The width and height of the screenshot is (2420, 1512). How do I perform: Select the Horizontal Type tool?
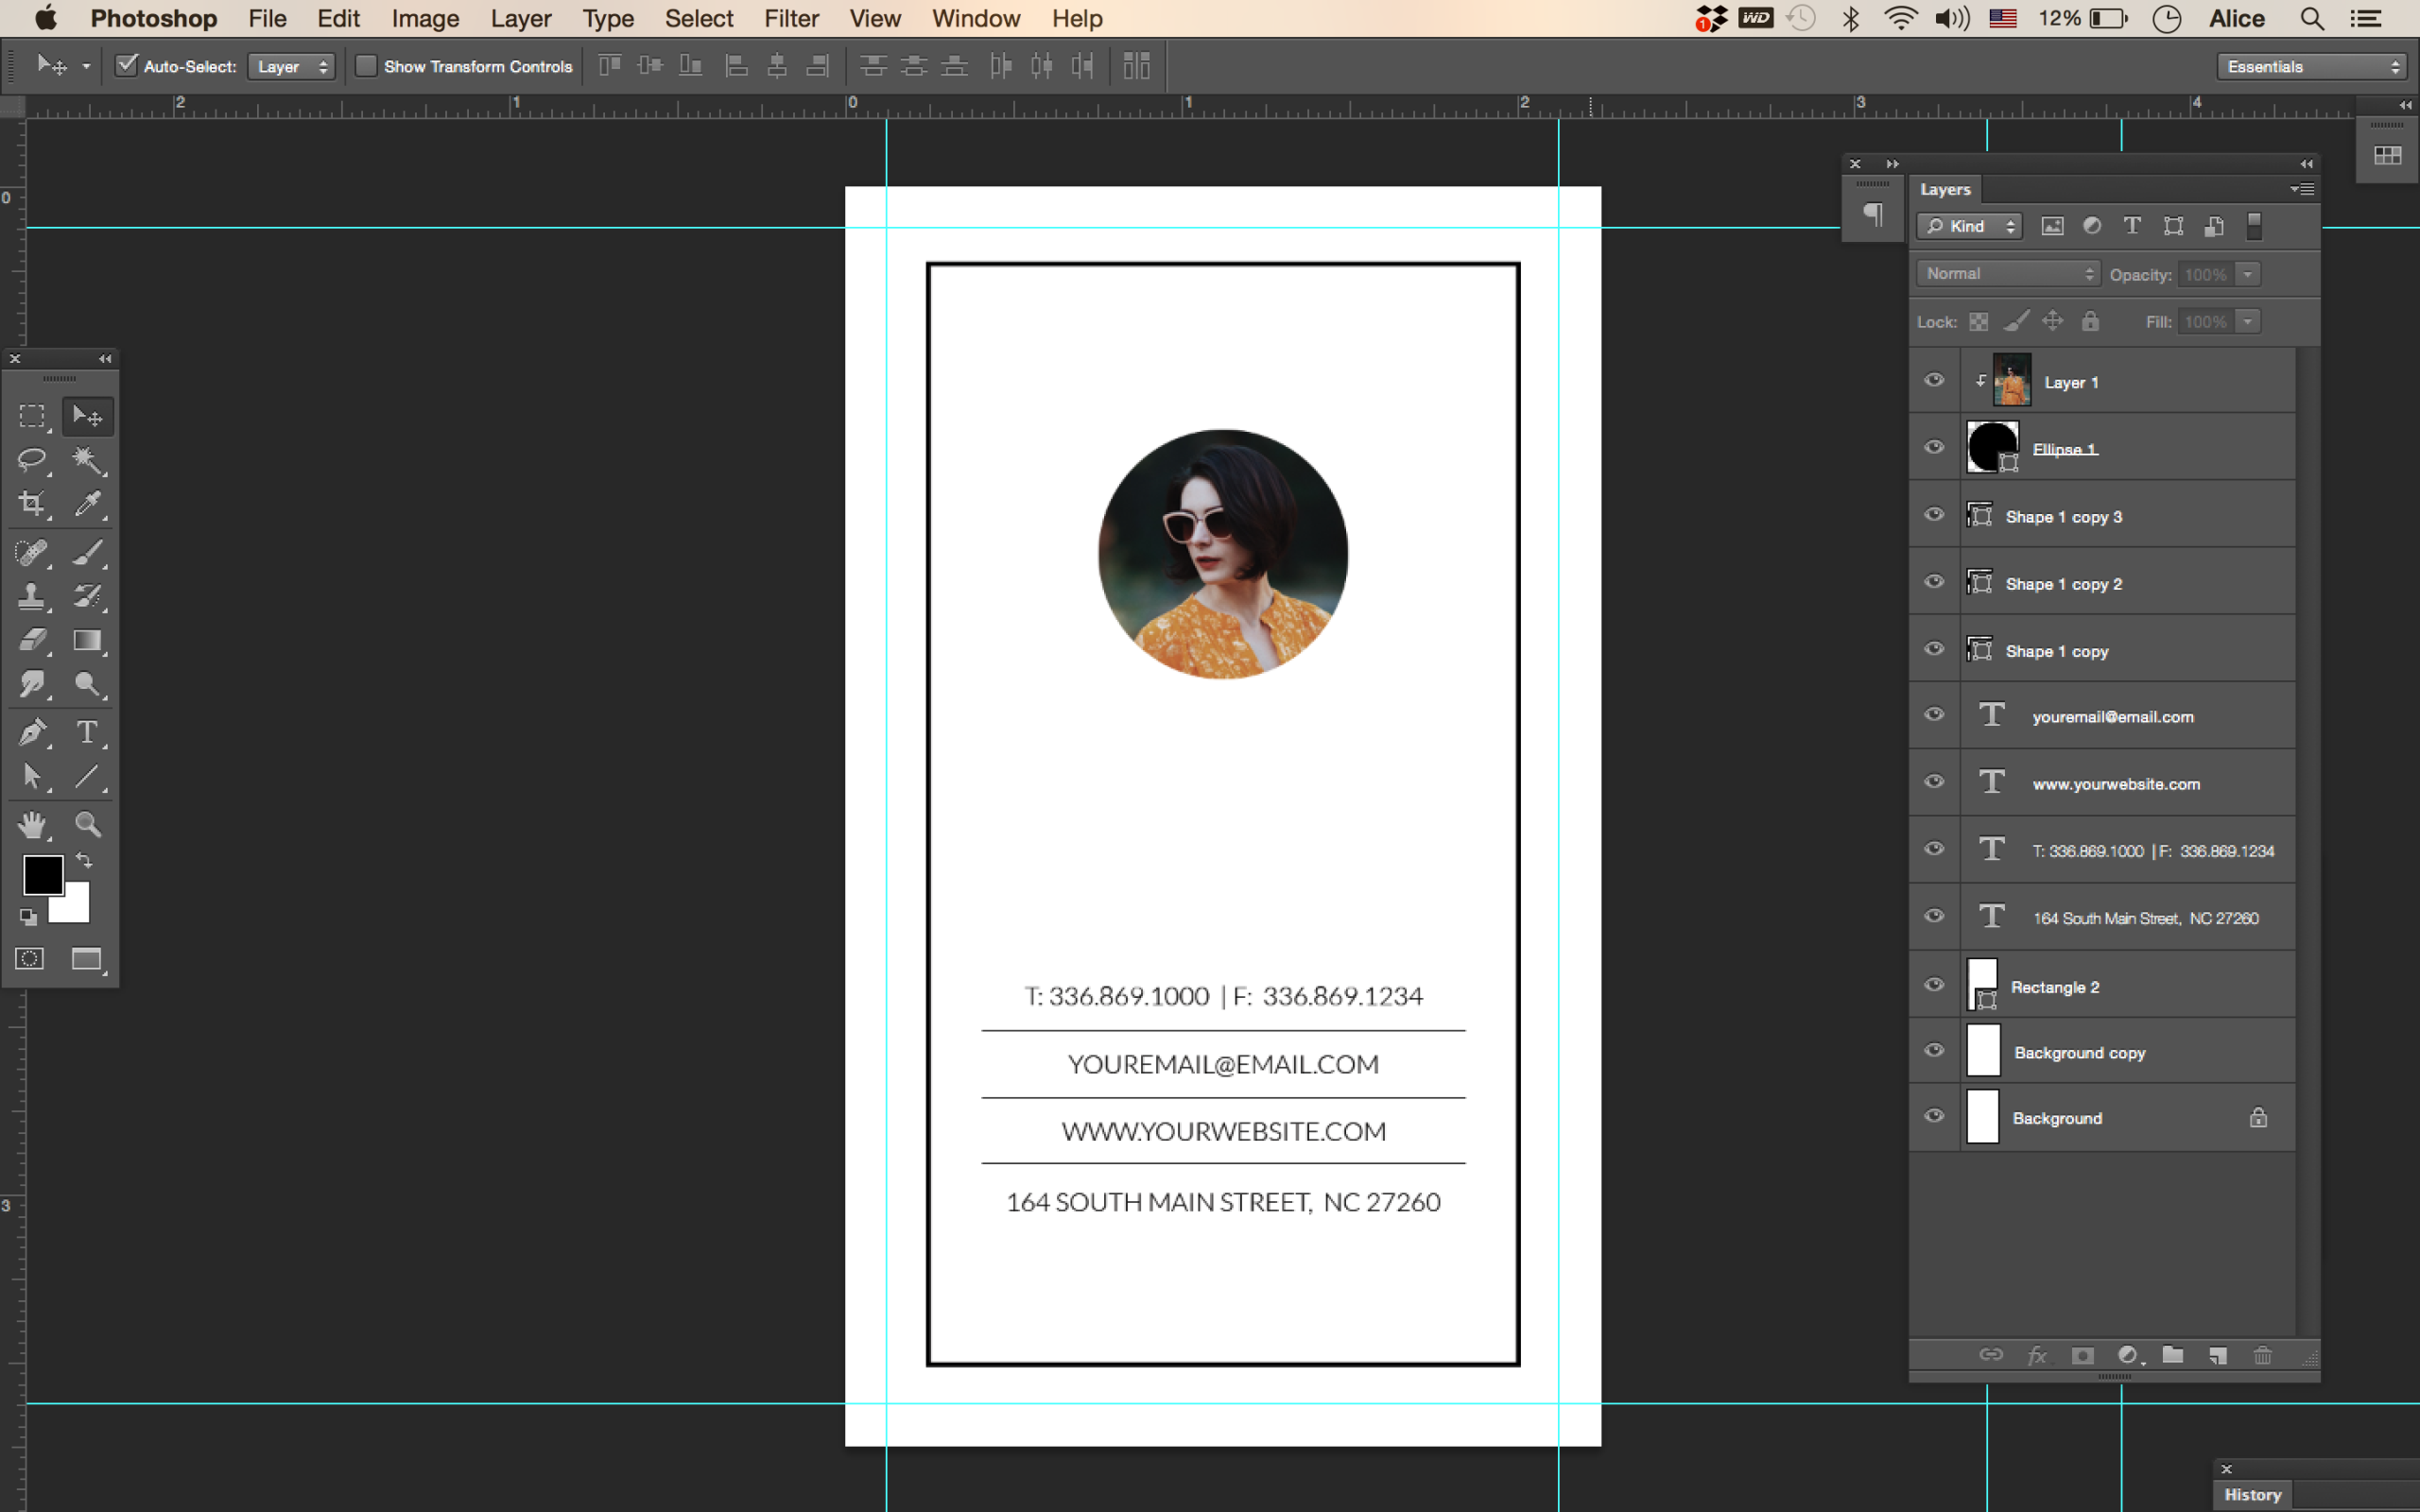87,732
